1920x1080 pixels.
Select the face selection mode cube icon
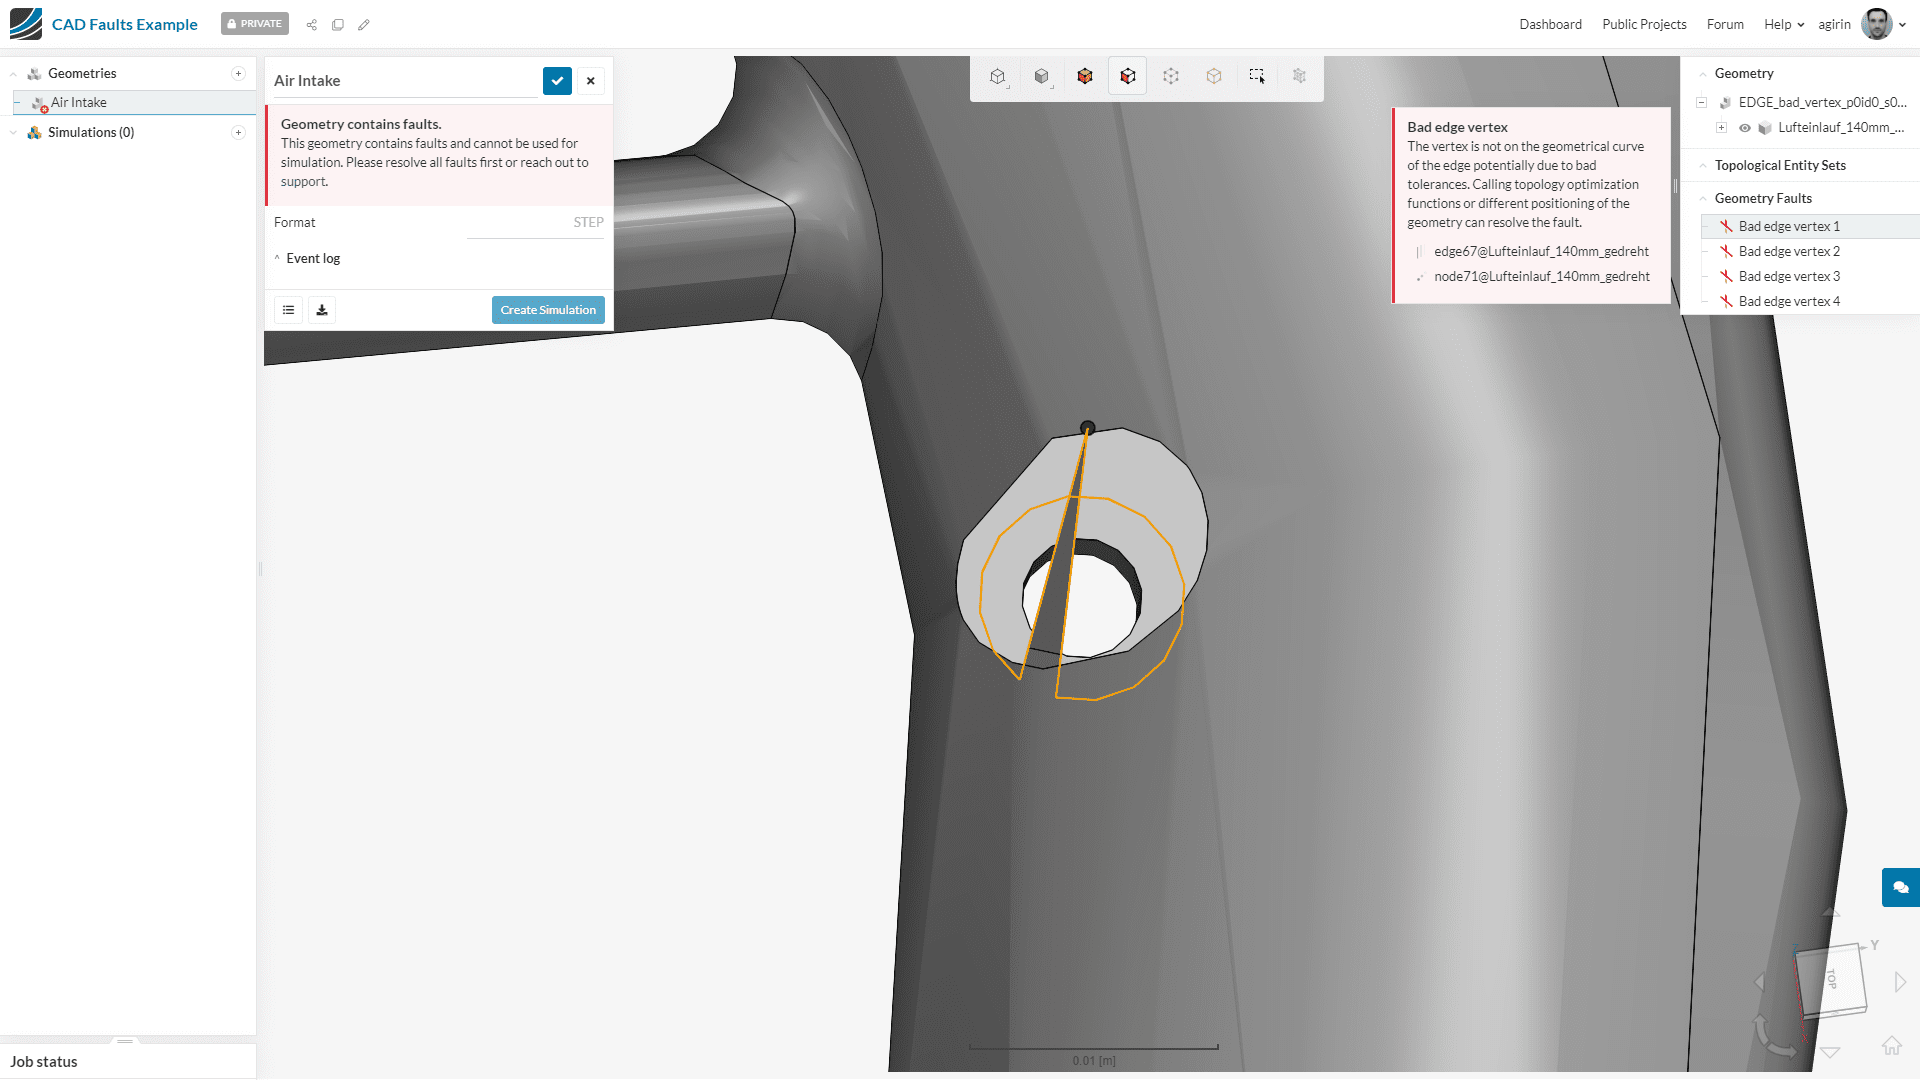coord(1128,76)
